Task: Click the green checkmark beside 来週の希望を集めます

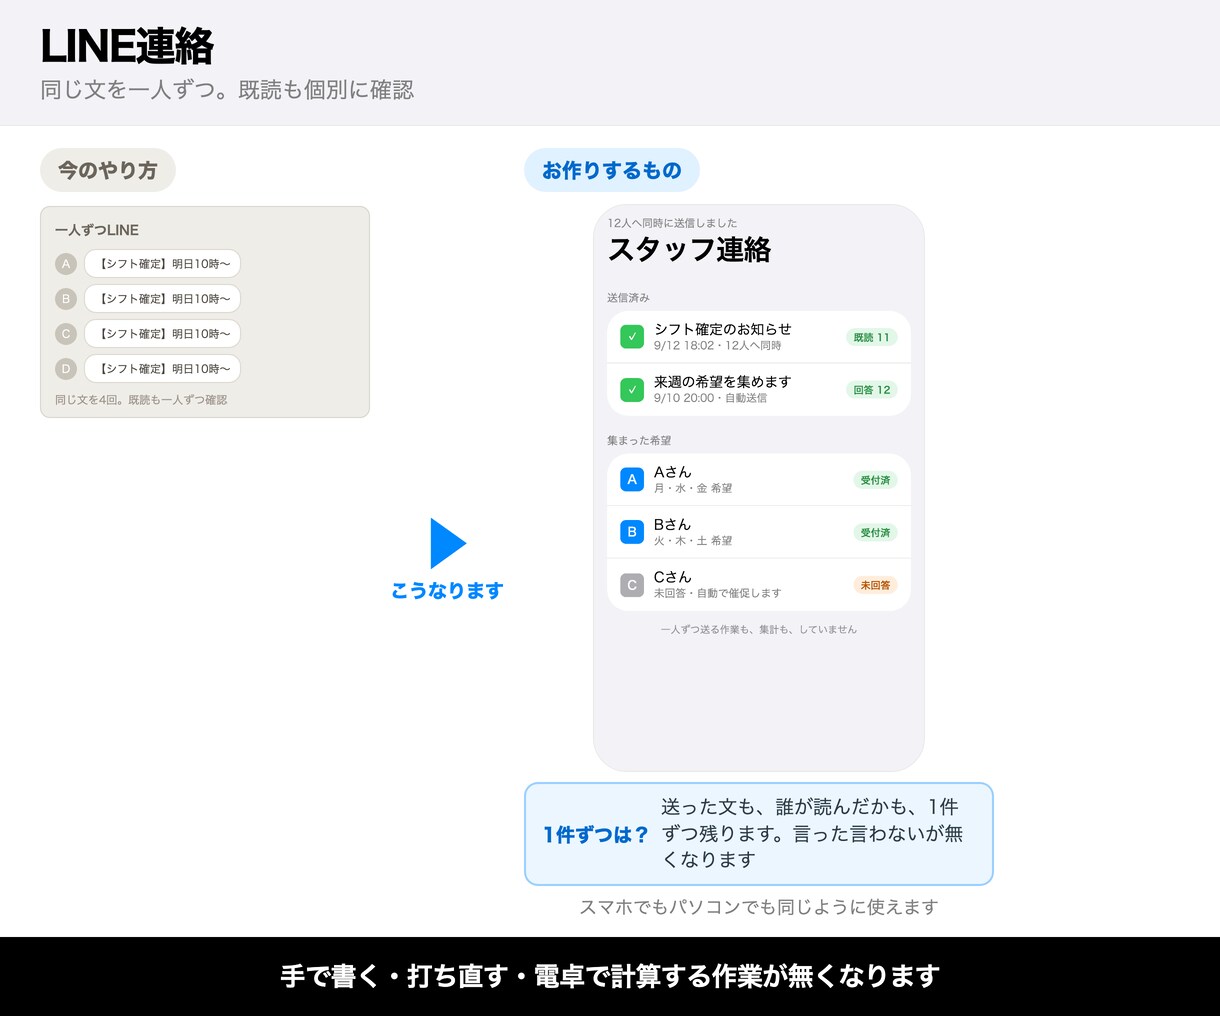Action: click(632, 389)
